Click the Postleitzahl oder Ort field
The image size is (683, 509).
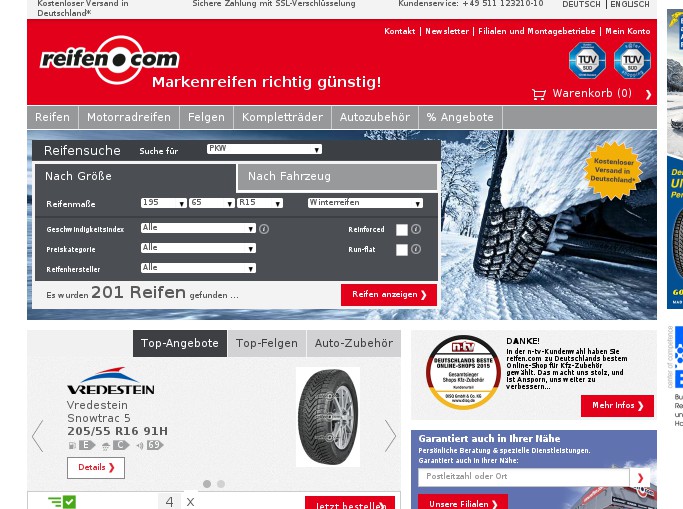[x=524, y=477]
